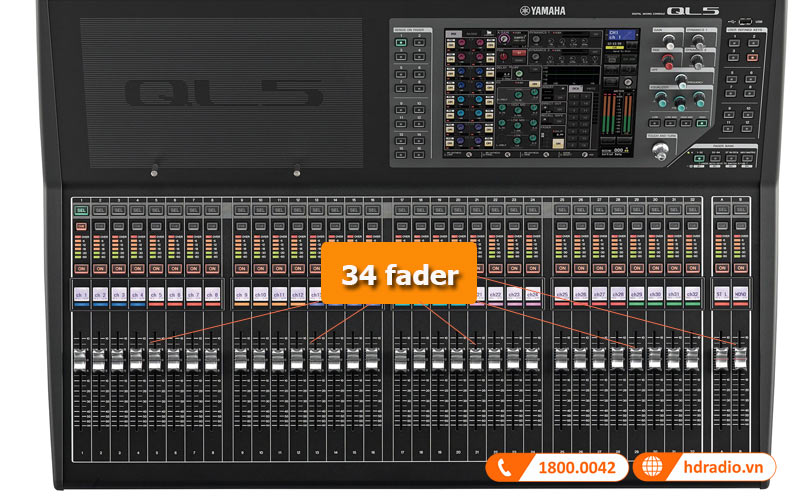800x500 pixels.
Task: Select channel 2 with its SEL key
Action: 100,210
